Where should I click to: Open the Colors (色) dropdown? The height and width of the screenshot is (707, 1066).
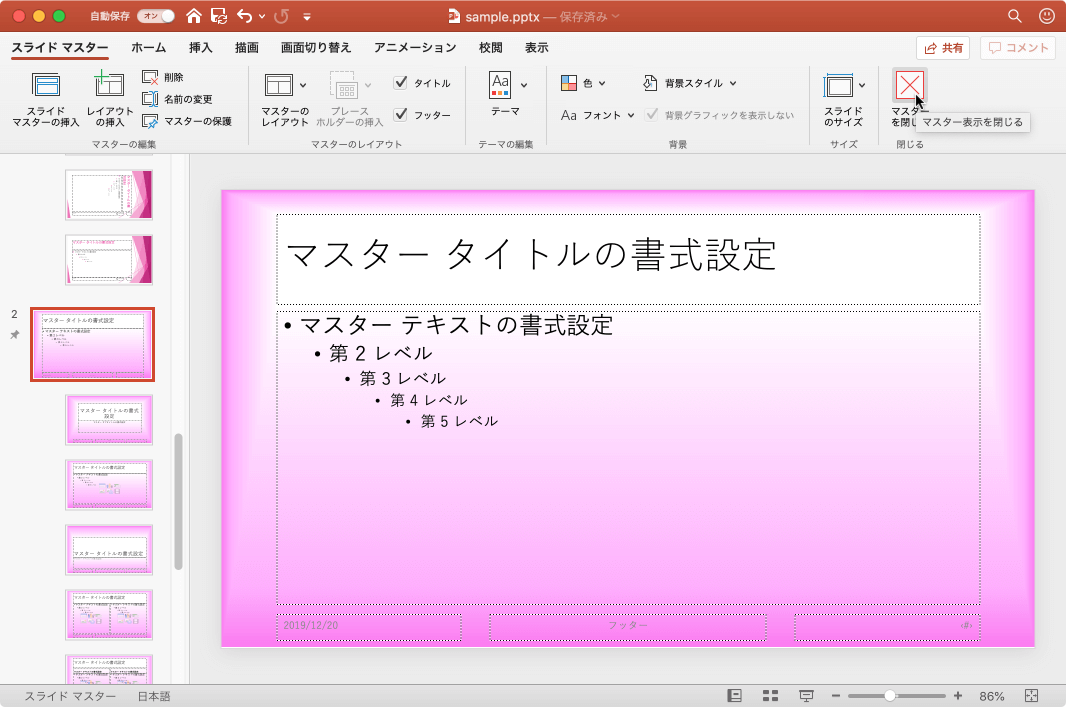click(583, 83)
